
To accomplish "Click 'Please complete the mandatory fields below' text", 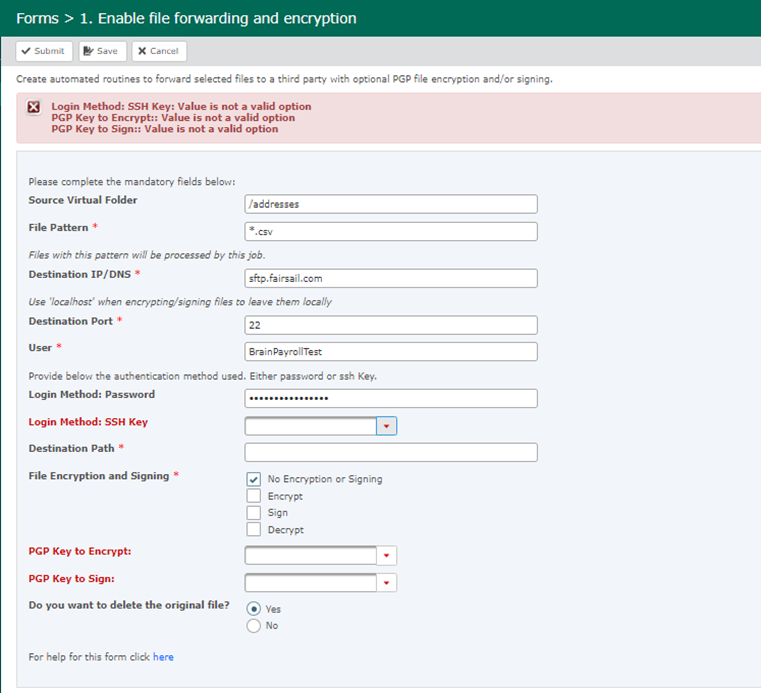I will tap(132, 182).
